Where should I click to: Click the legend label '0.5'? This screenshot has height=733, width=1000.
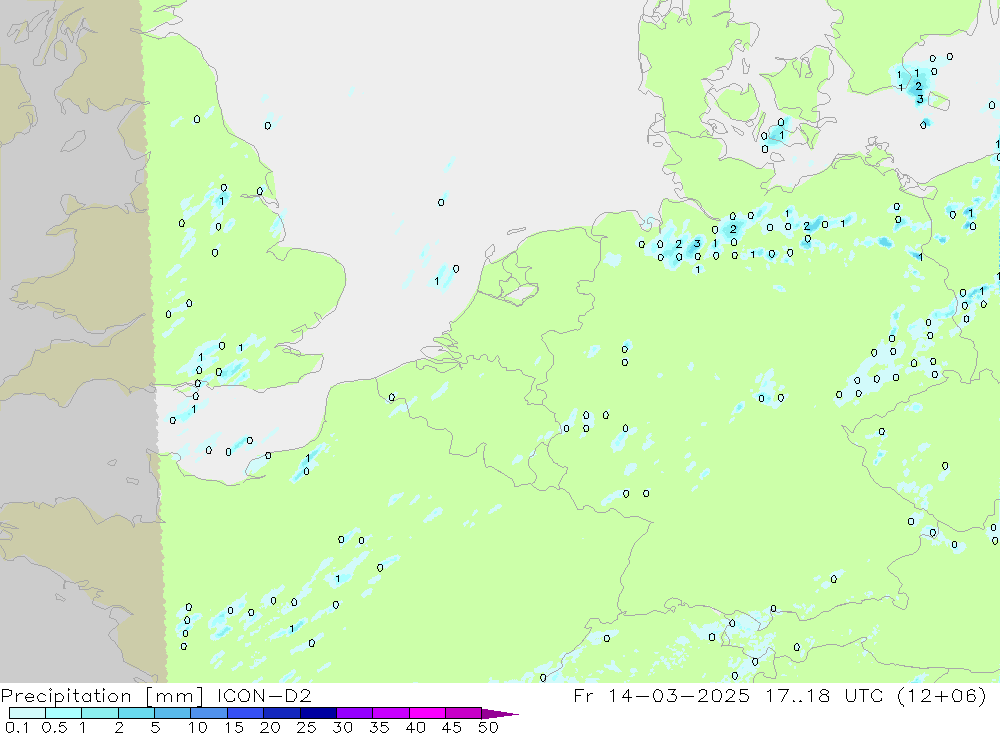tap(54, 727)
